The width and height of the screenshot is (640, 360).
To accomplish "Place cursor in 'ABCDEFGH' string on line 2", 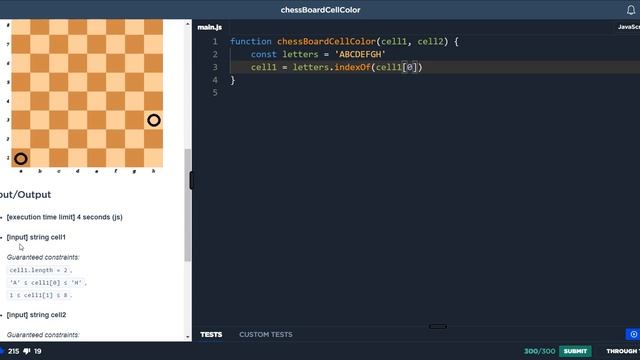I will coord(360,54).
